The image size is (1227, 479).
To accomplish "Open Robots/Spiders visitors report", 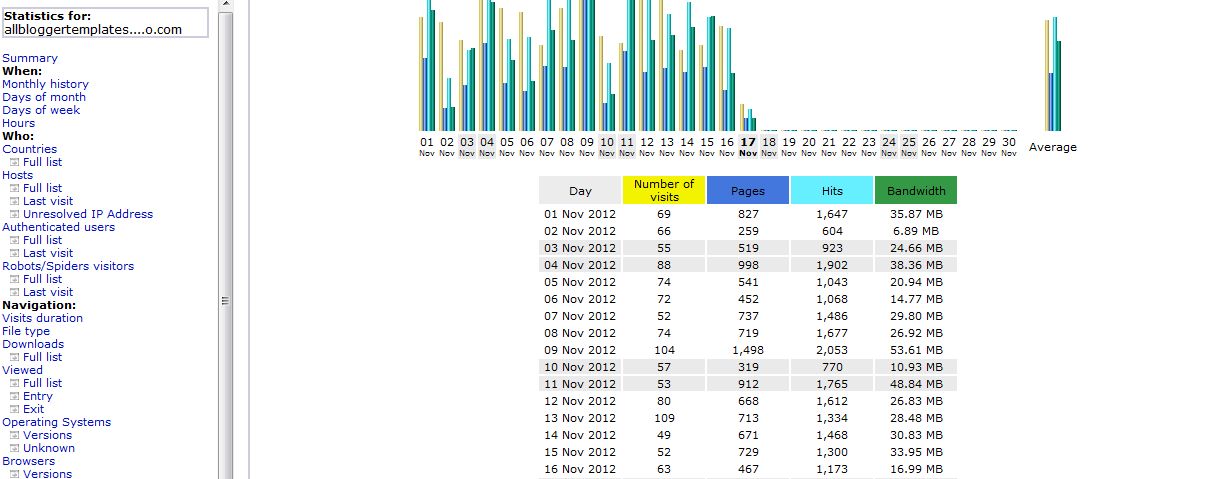I will (x=68, y=266).
